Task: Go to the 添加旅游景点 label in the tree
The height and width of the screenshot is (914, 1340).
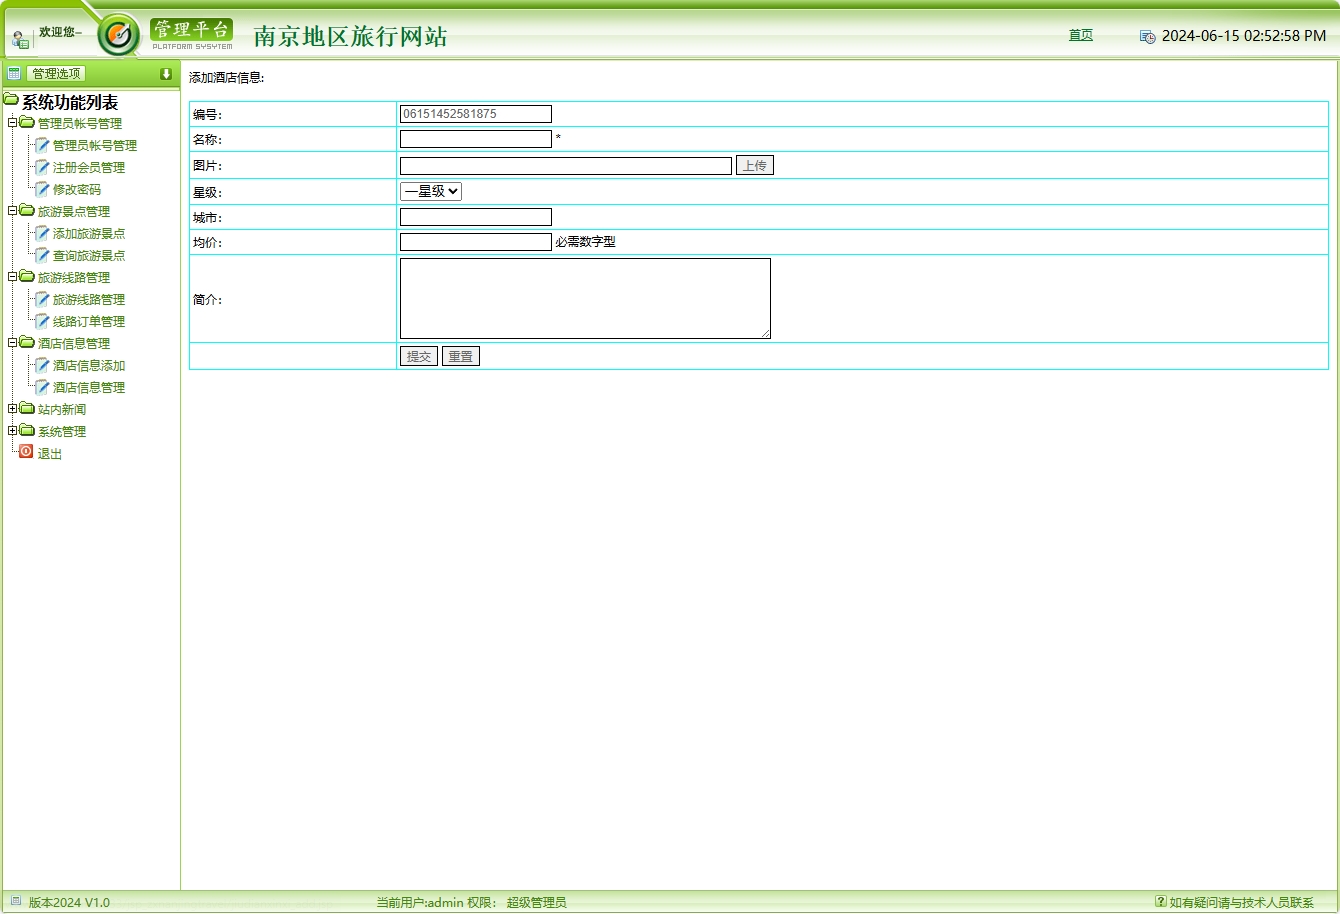Action: click(89, 234)
